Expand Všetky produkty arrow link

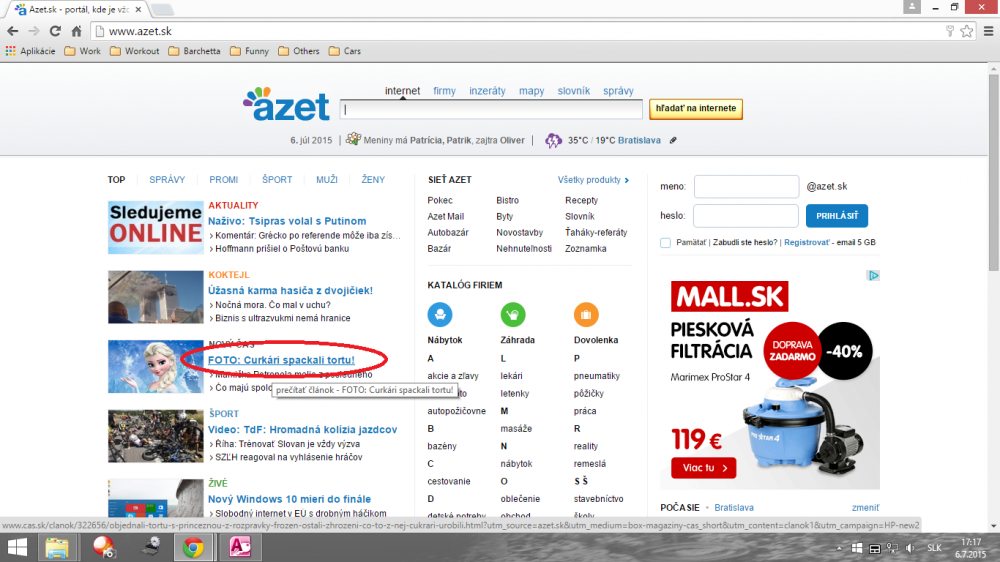click(593, 180)
